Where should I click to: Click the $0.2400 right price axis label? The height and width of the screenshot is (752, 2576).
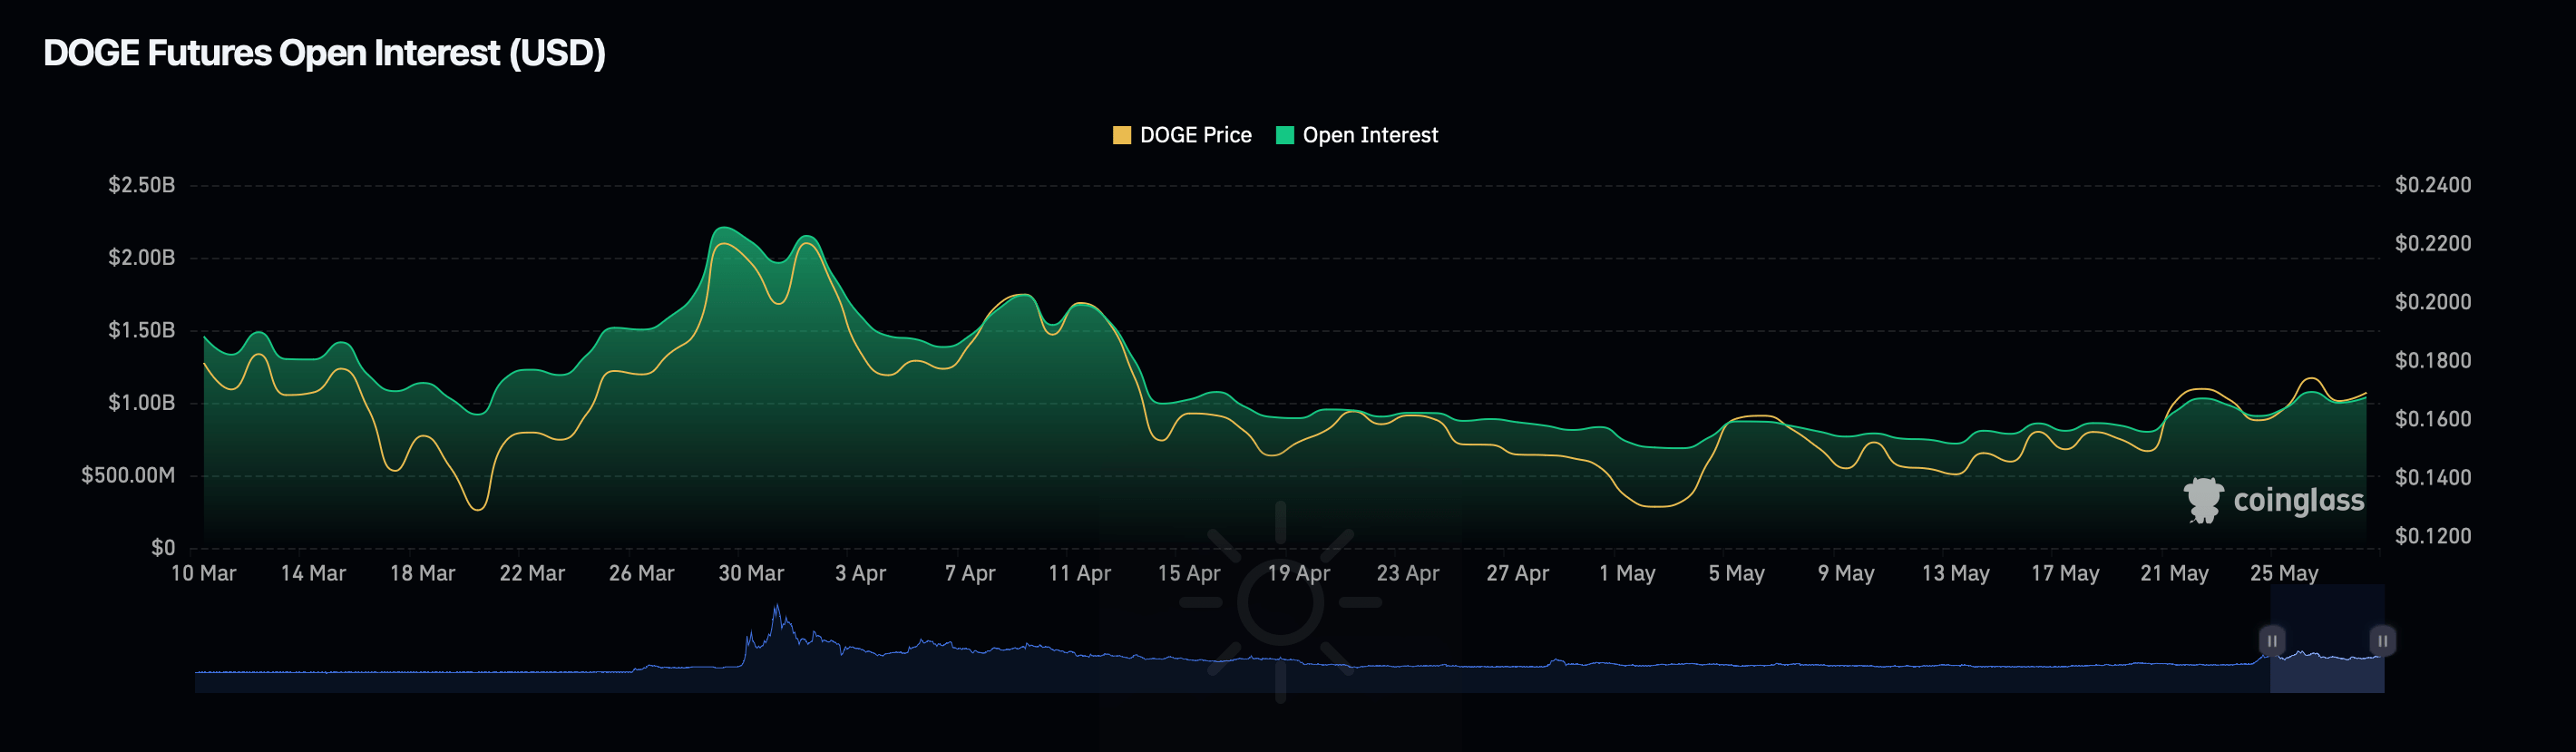point(2432,185)
